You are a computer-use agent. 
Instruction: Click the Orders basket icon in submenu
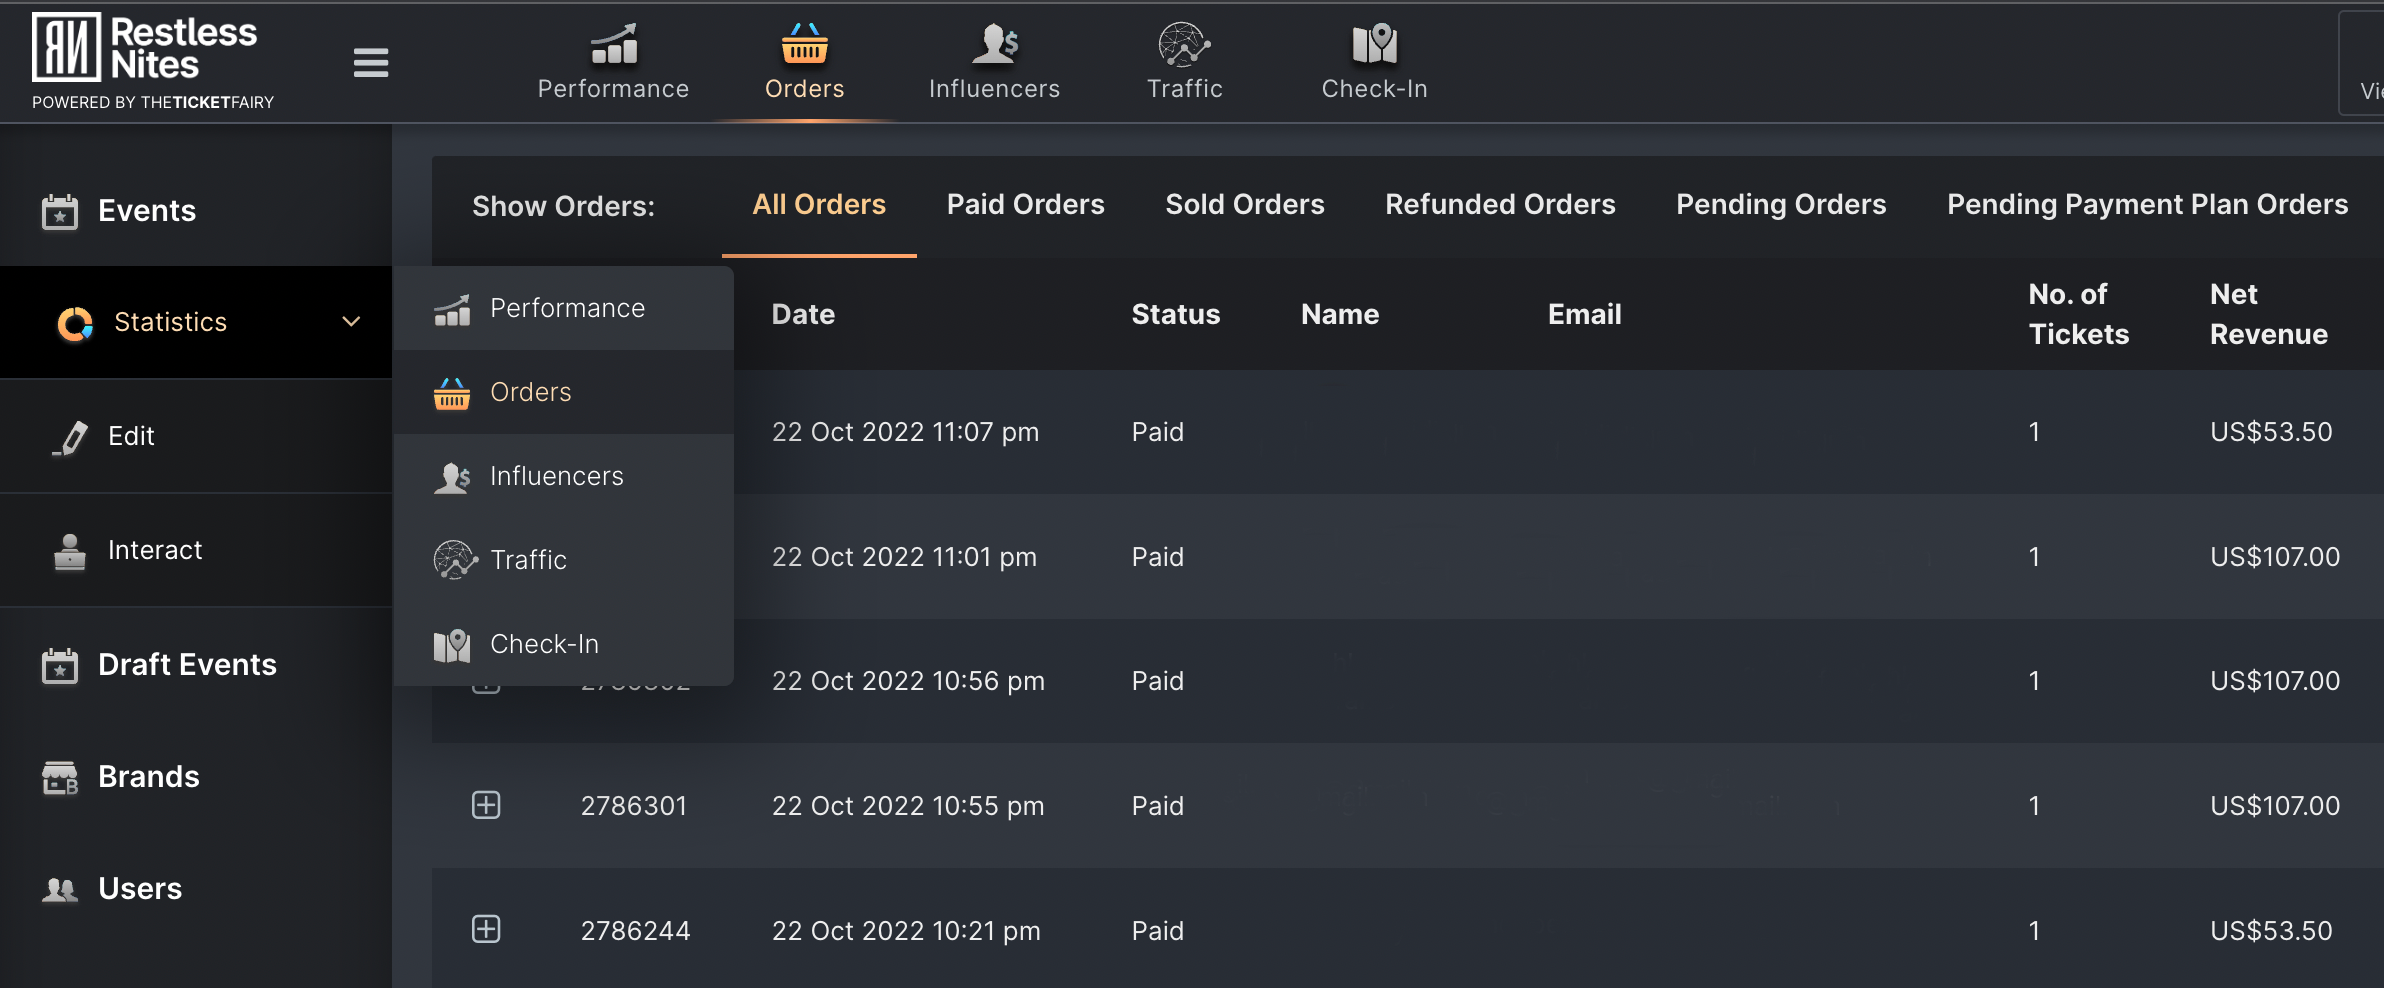click(x=452, y=393)
